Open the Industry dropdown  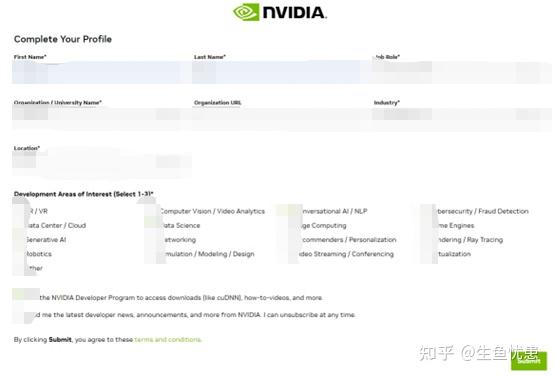tap(462, 117)
